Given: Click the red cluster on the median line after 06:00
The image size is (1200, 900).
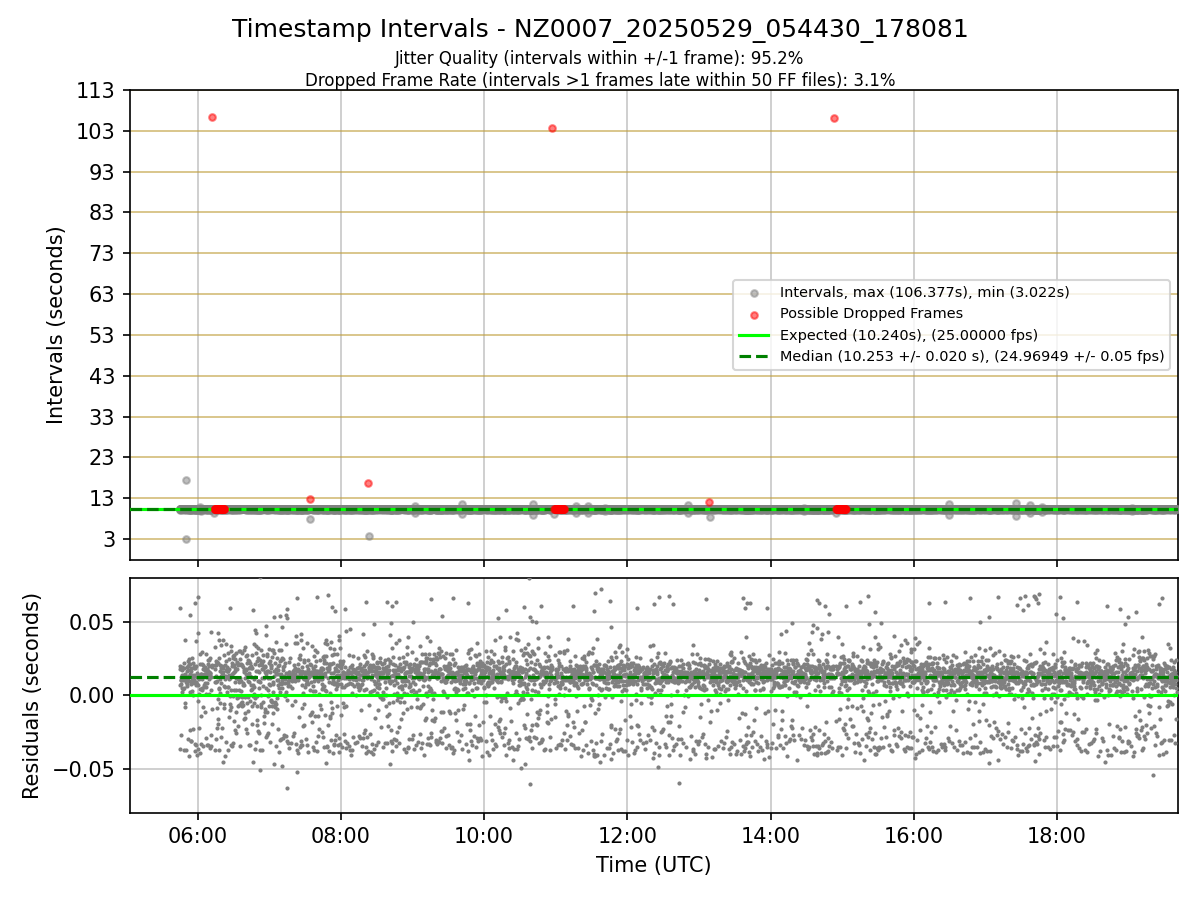Looking at the screenshot, I should (220, 509).
